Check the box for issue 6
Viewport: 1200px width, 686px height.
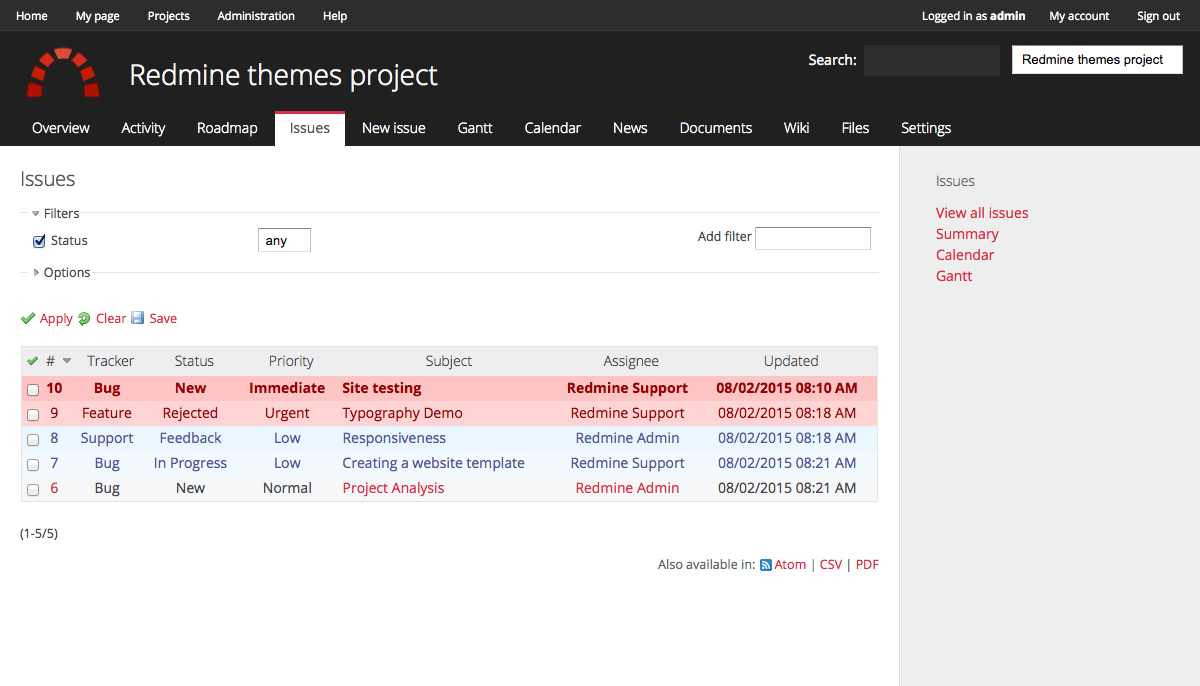pos(33,489)
